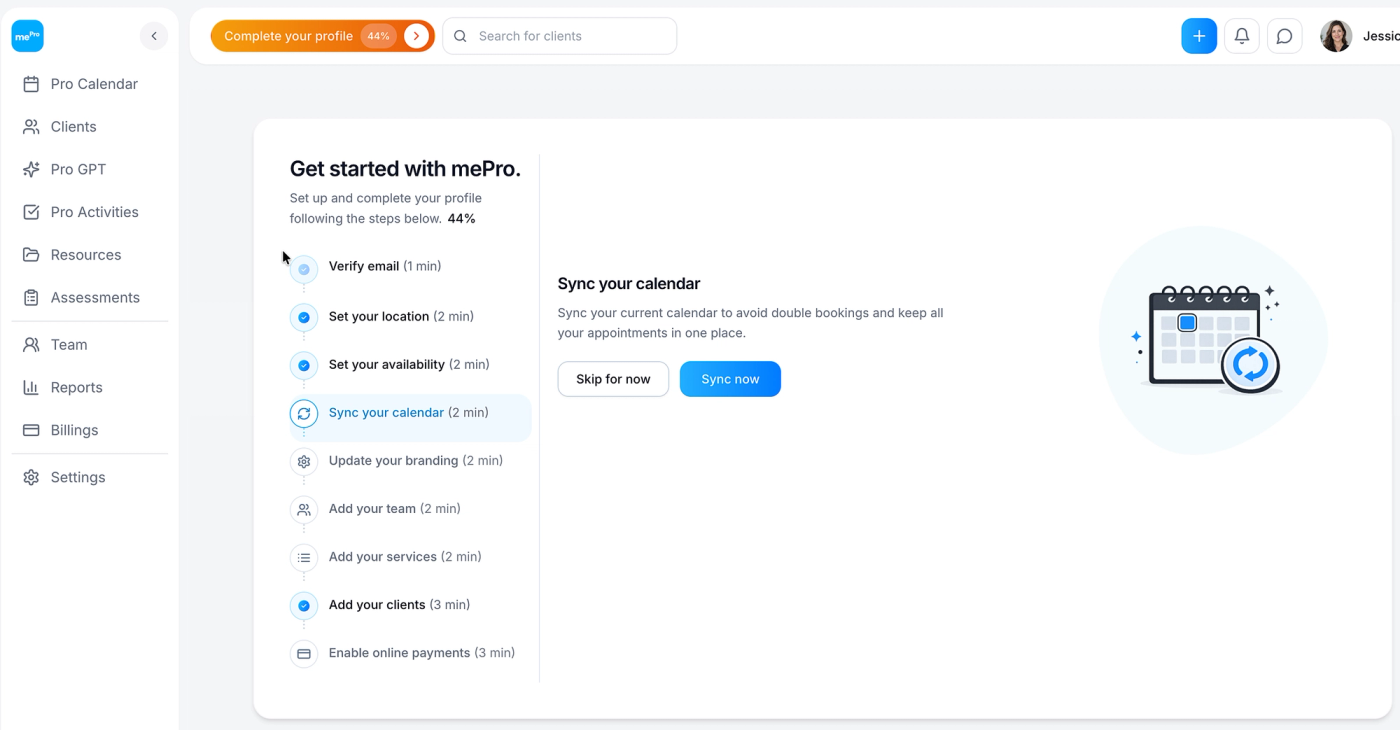Open the Pro Calendar calendar icon
This screenshot has height=730, width=1400.
31,84
